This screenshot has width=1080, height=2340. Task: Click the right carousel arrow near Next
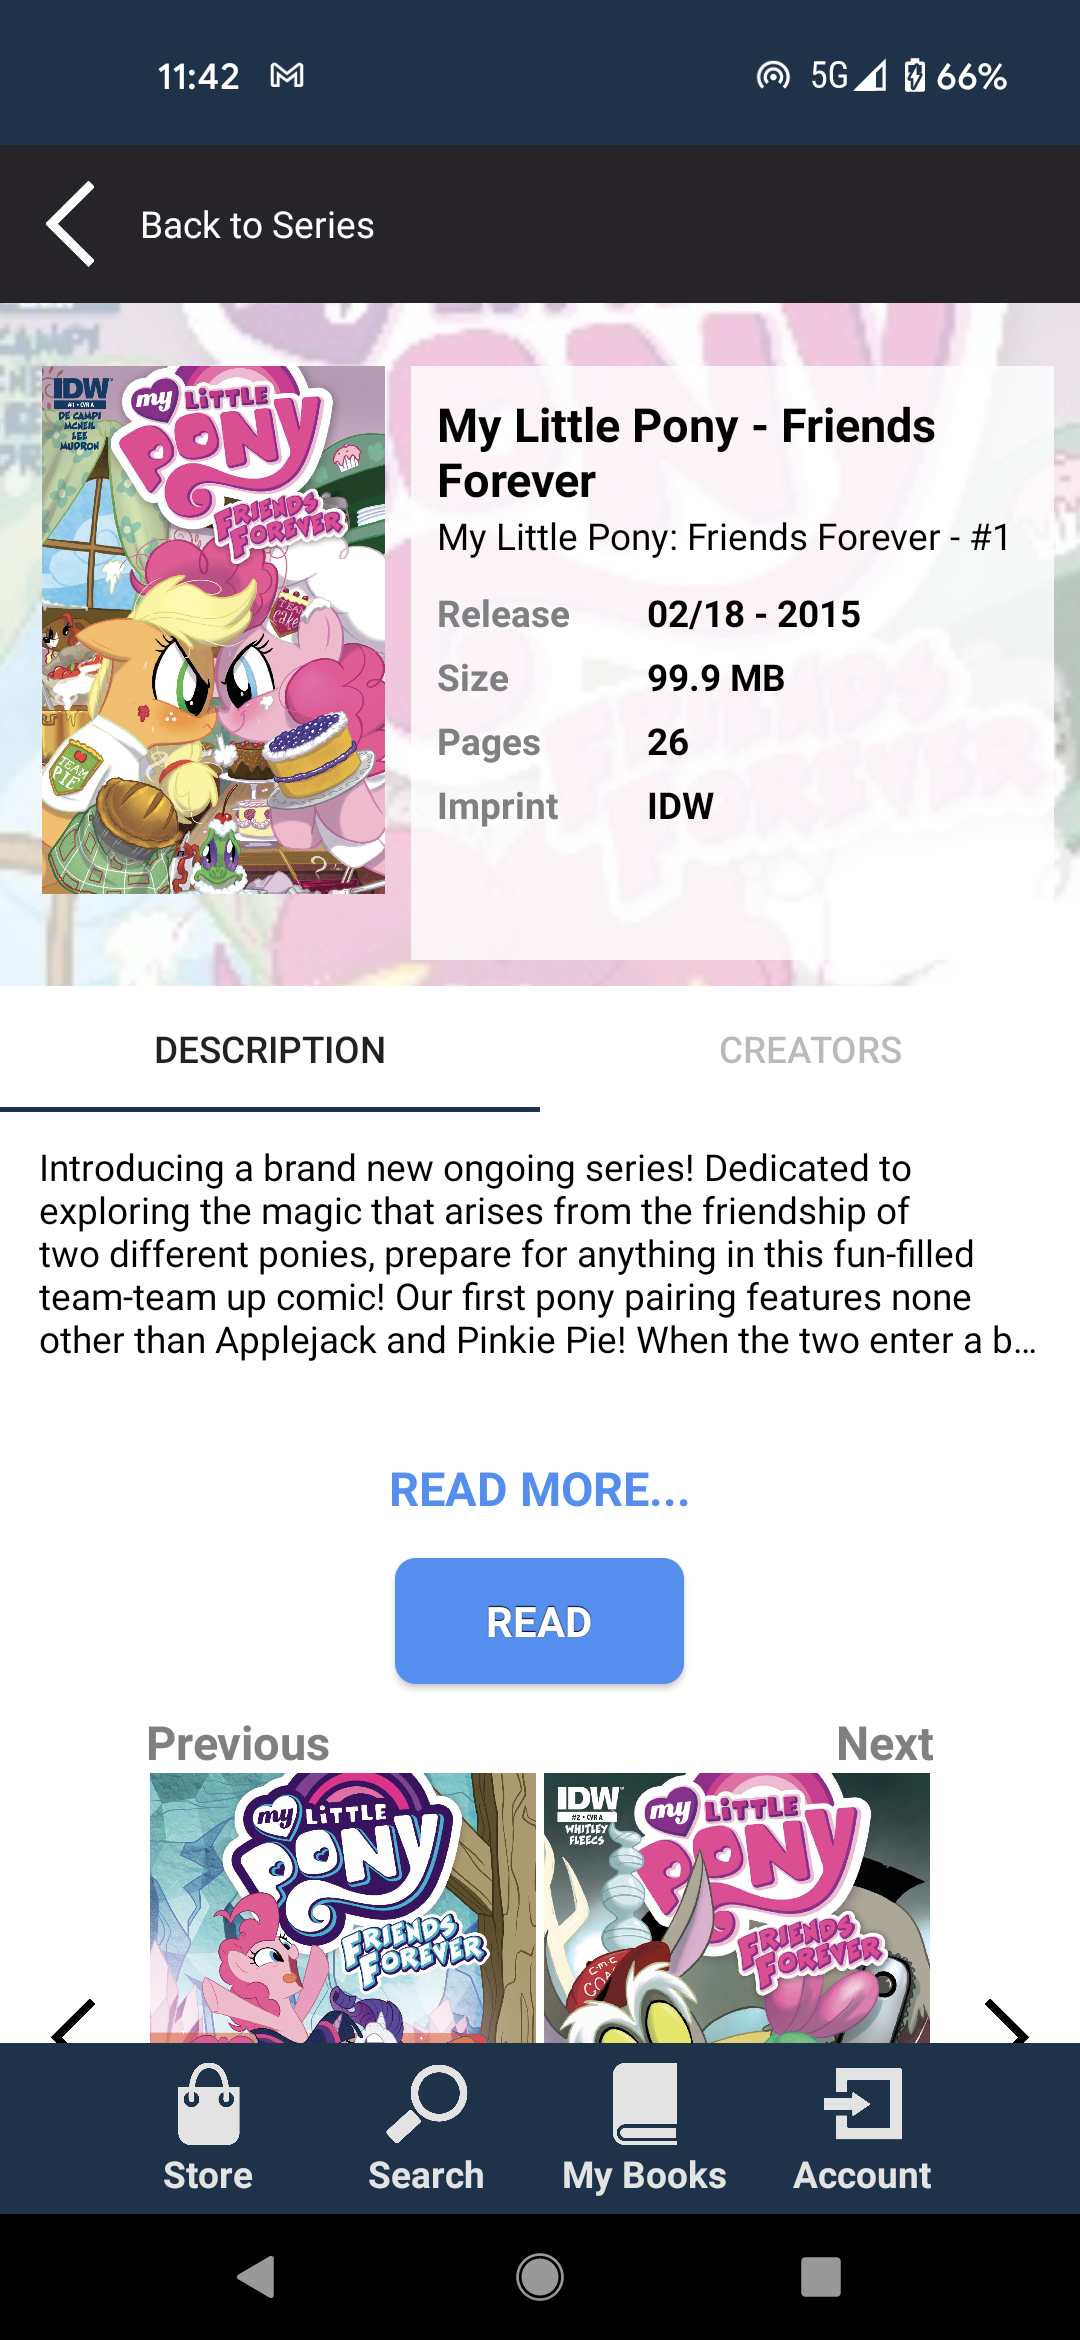tap(1006, 2020)
